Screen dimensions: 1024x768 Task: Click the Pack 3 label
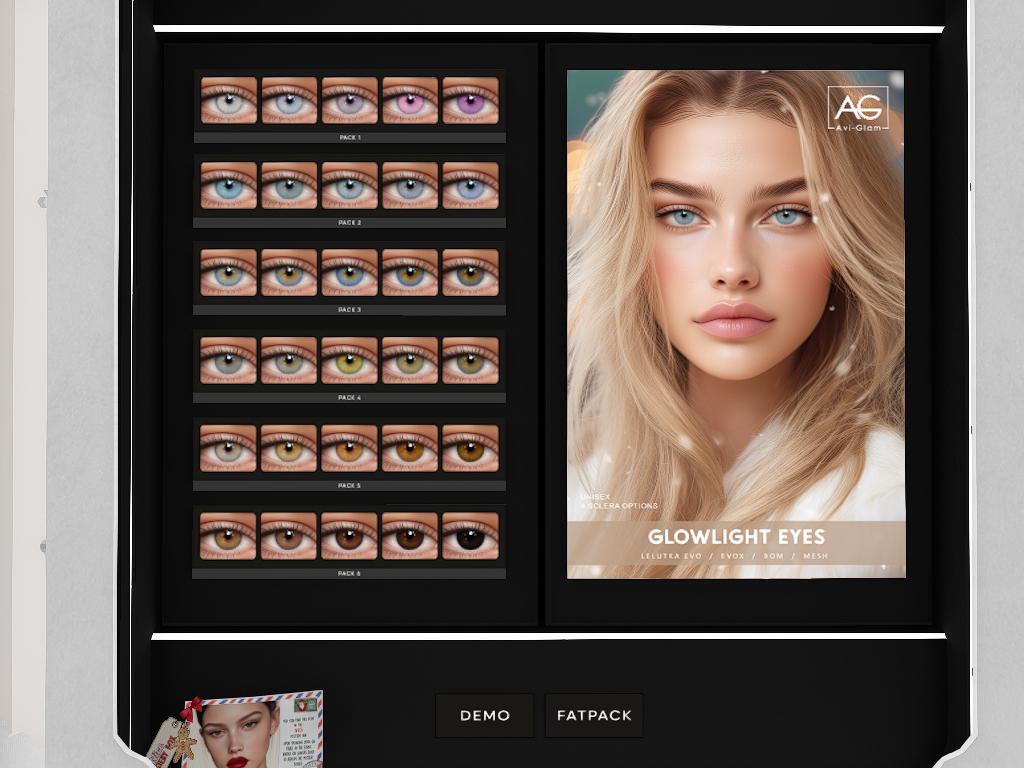pyautogui.click(x=349, y=310)
